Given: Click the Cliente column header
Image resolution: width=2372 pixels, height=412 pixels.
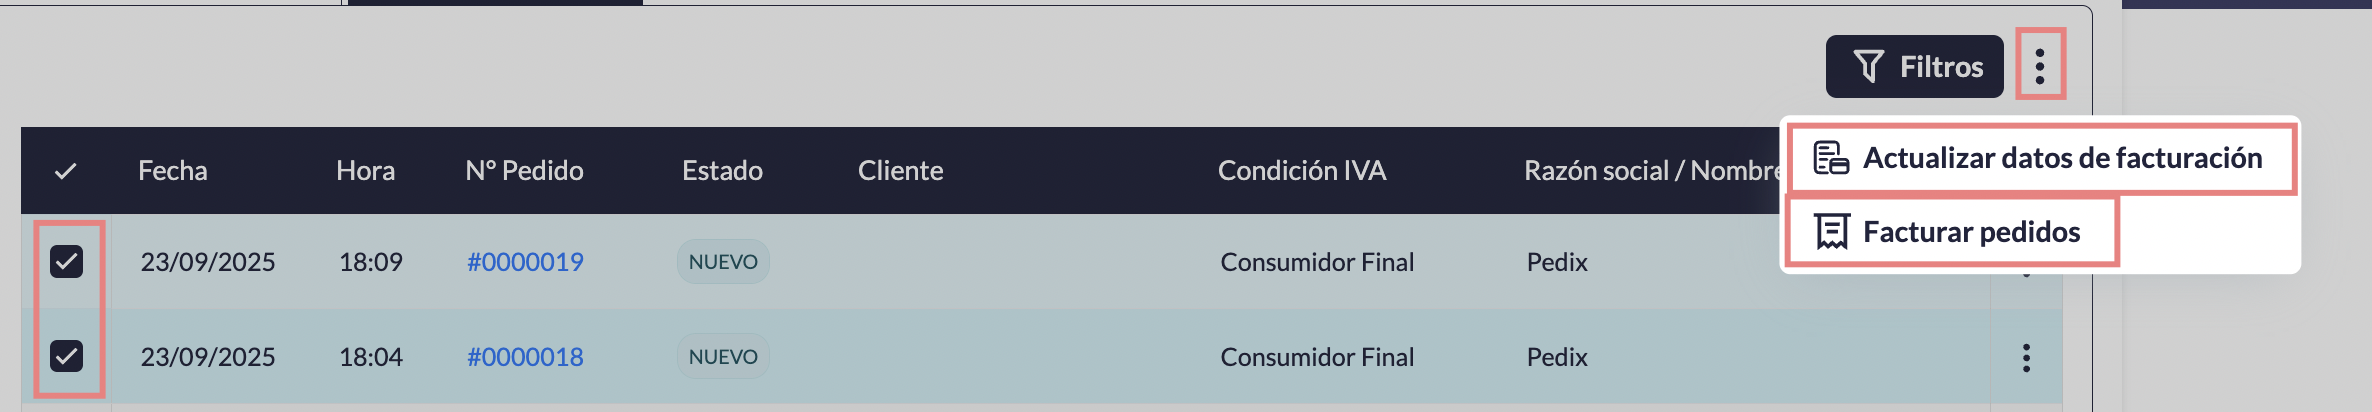Looking at the screenshot, I should [x=900, y=171].
